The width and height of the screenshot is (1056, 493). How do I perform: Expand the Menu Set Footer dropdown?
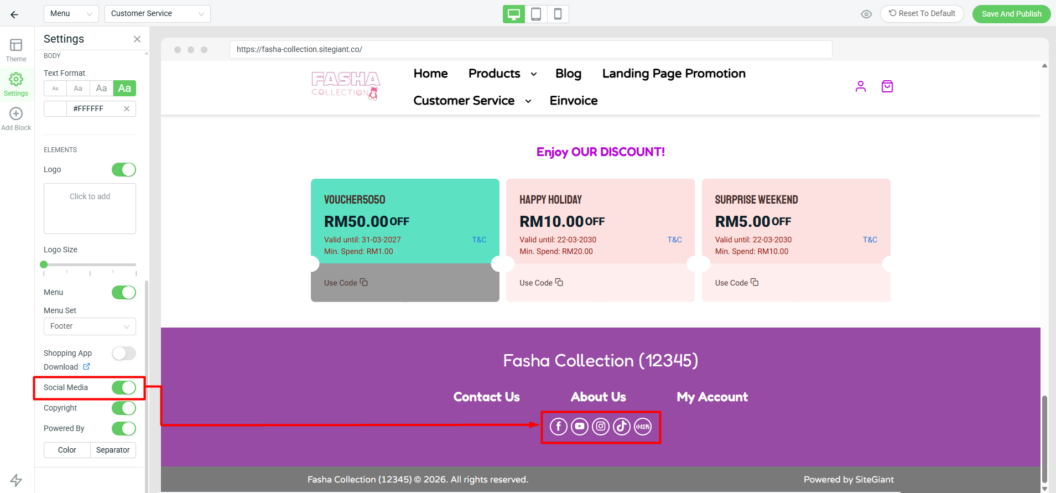click(x=90, y=326)
